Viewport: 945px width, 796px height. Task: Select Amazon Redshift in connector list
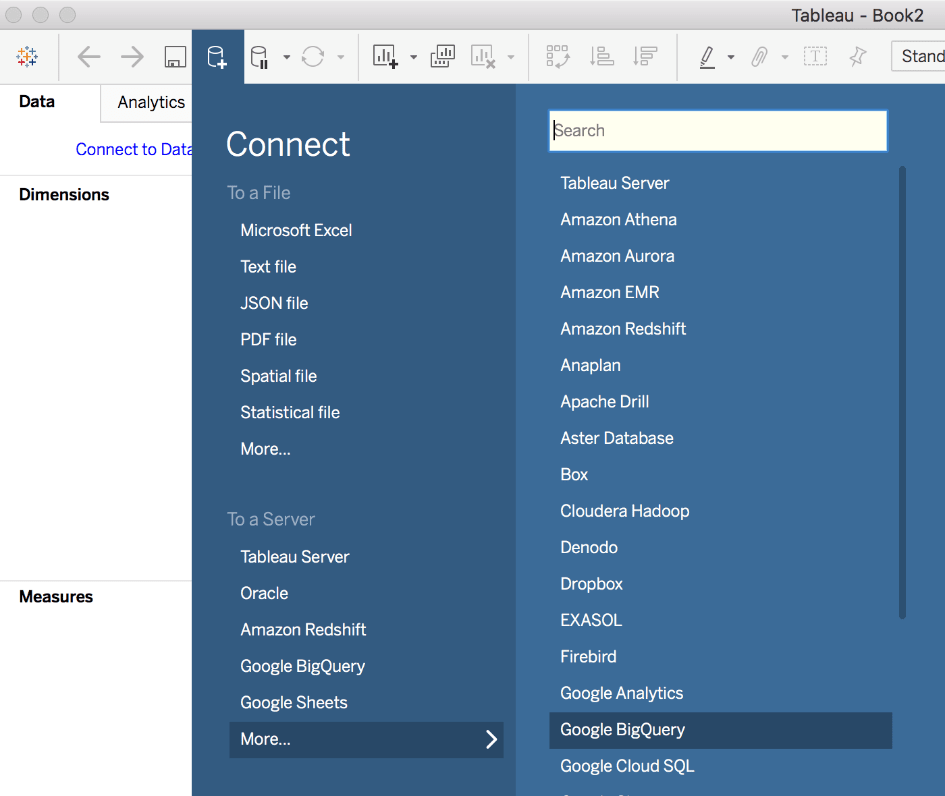click(623, 329)
